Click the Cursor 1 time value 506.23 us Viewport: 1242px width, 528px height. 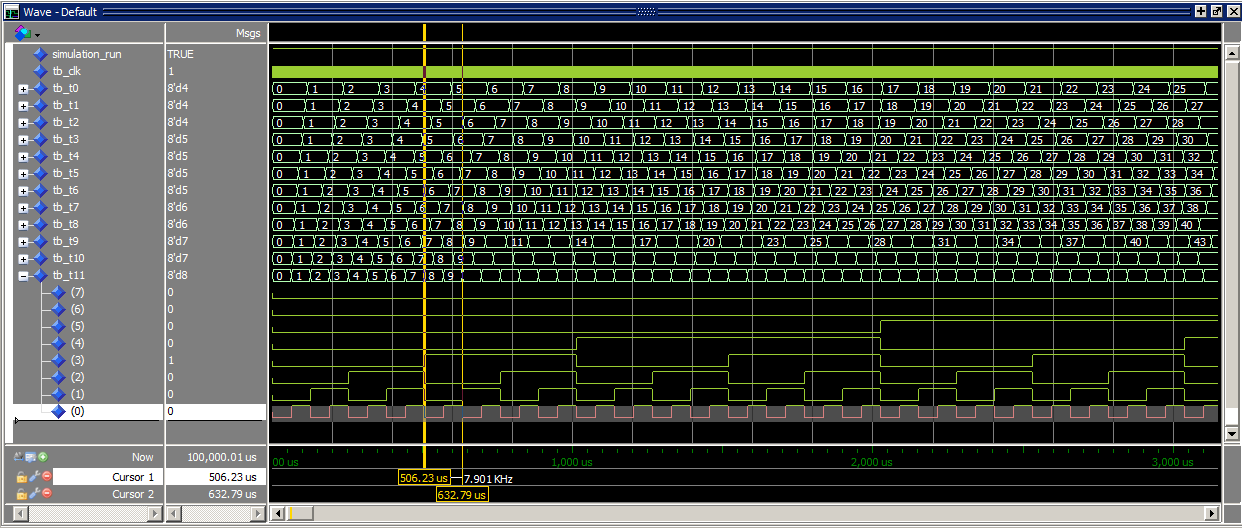231,477
